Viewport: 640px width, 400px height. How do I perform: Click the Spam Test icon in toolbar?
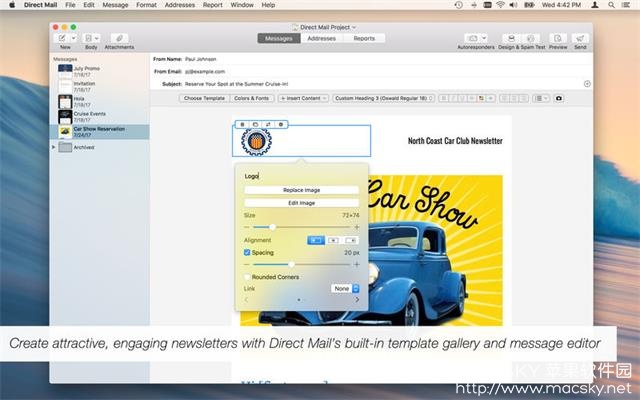[531, 38]
